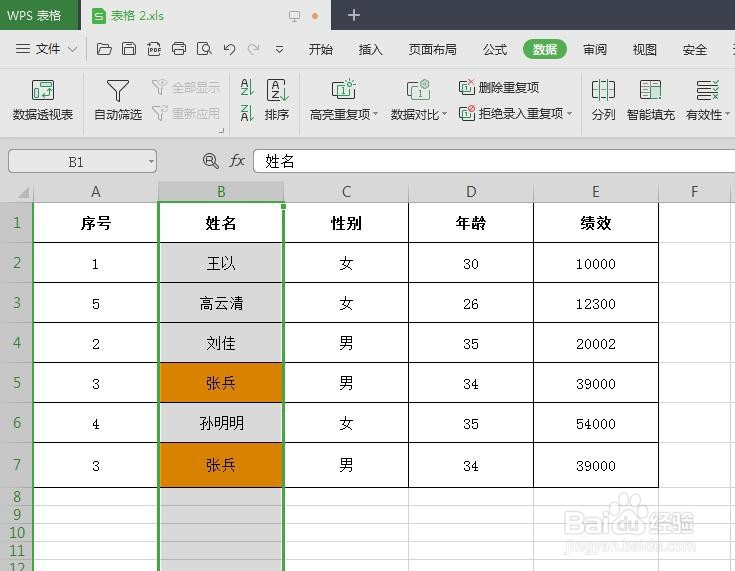Select column C header

346,192
